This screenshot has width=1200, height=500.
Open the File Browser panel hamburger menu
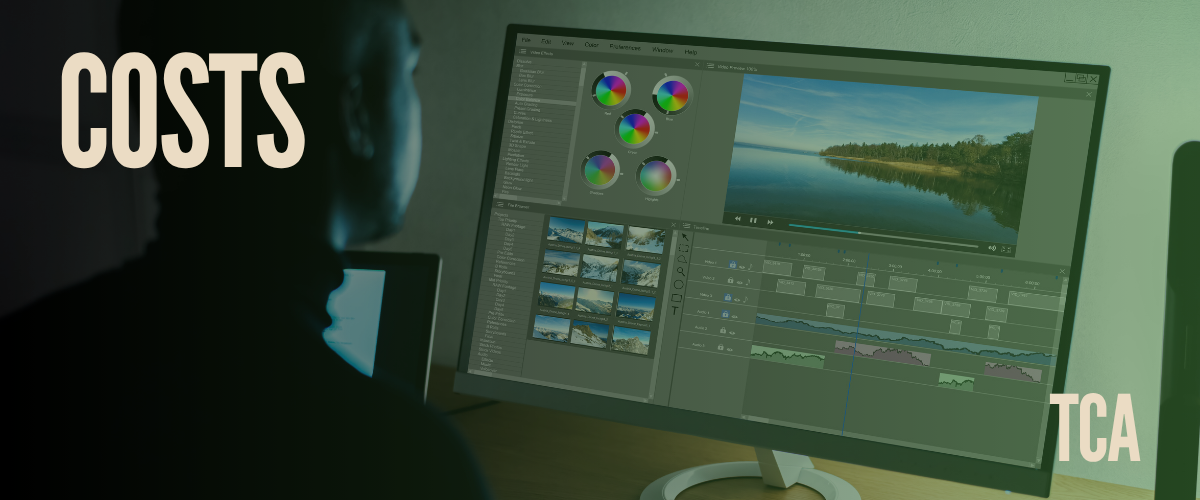[x=499, y=204]
